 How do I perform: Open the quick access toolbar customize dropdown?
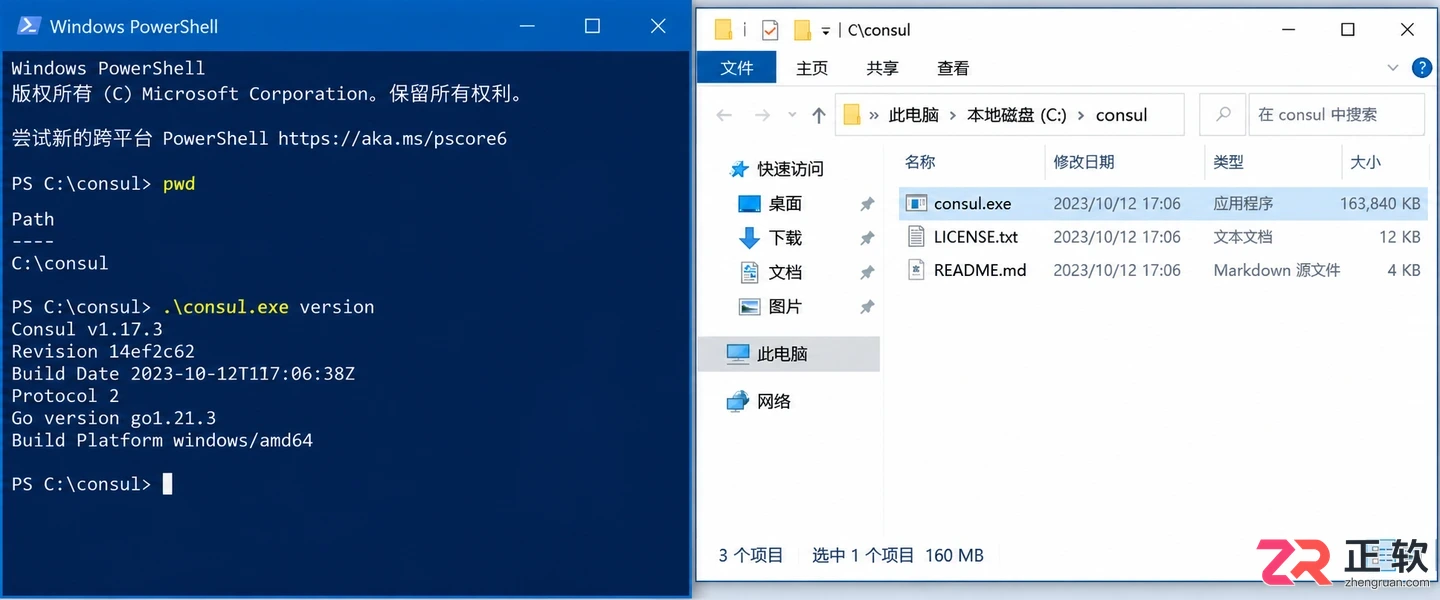(x=826, y=31)
